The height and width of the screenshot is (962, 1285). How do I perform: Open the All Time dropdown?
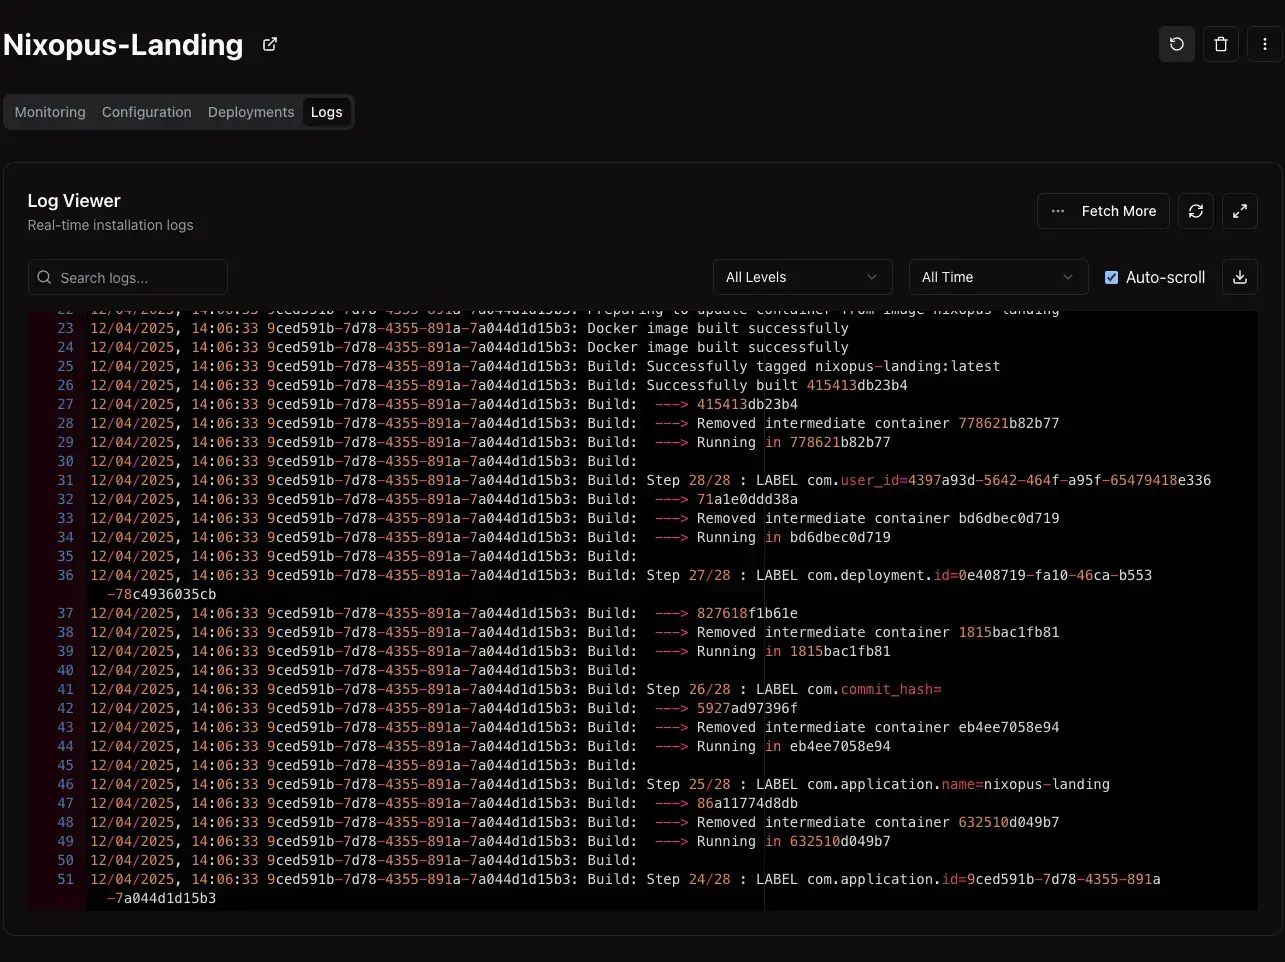pyautogui.click(x=998, y=277)
